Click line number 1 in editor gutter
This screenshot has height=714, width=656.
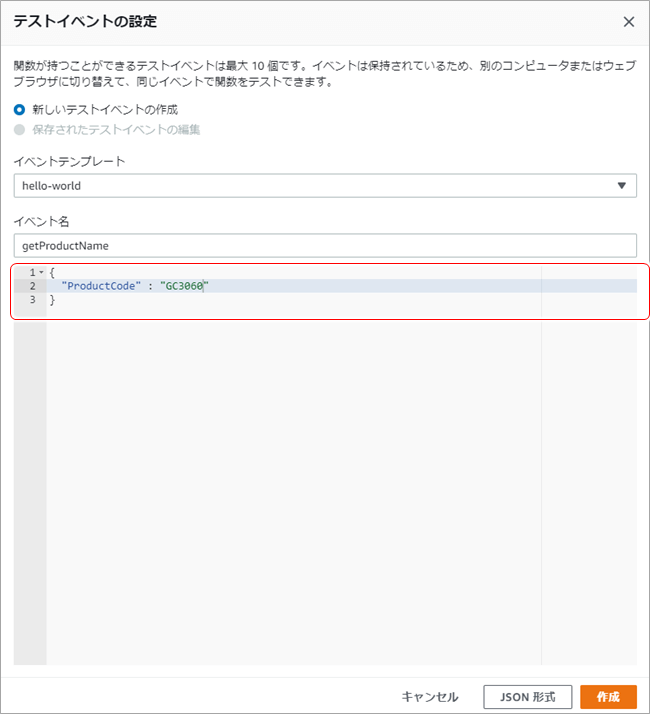pos(32,273)
